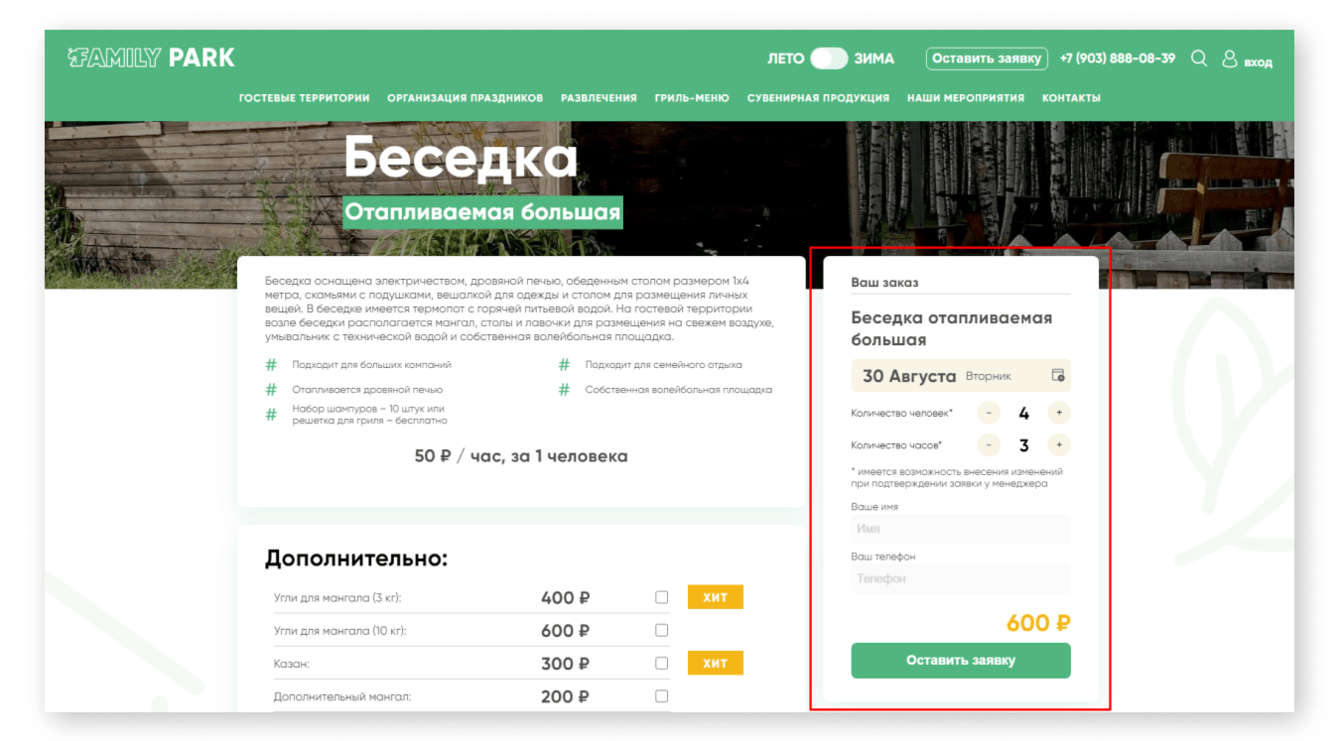Check the Дополнительный мангал box
The height and width of the screenshot is (741, 1340).
662,696
